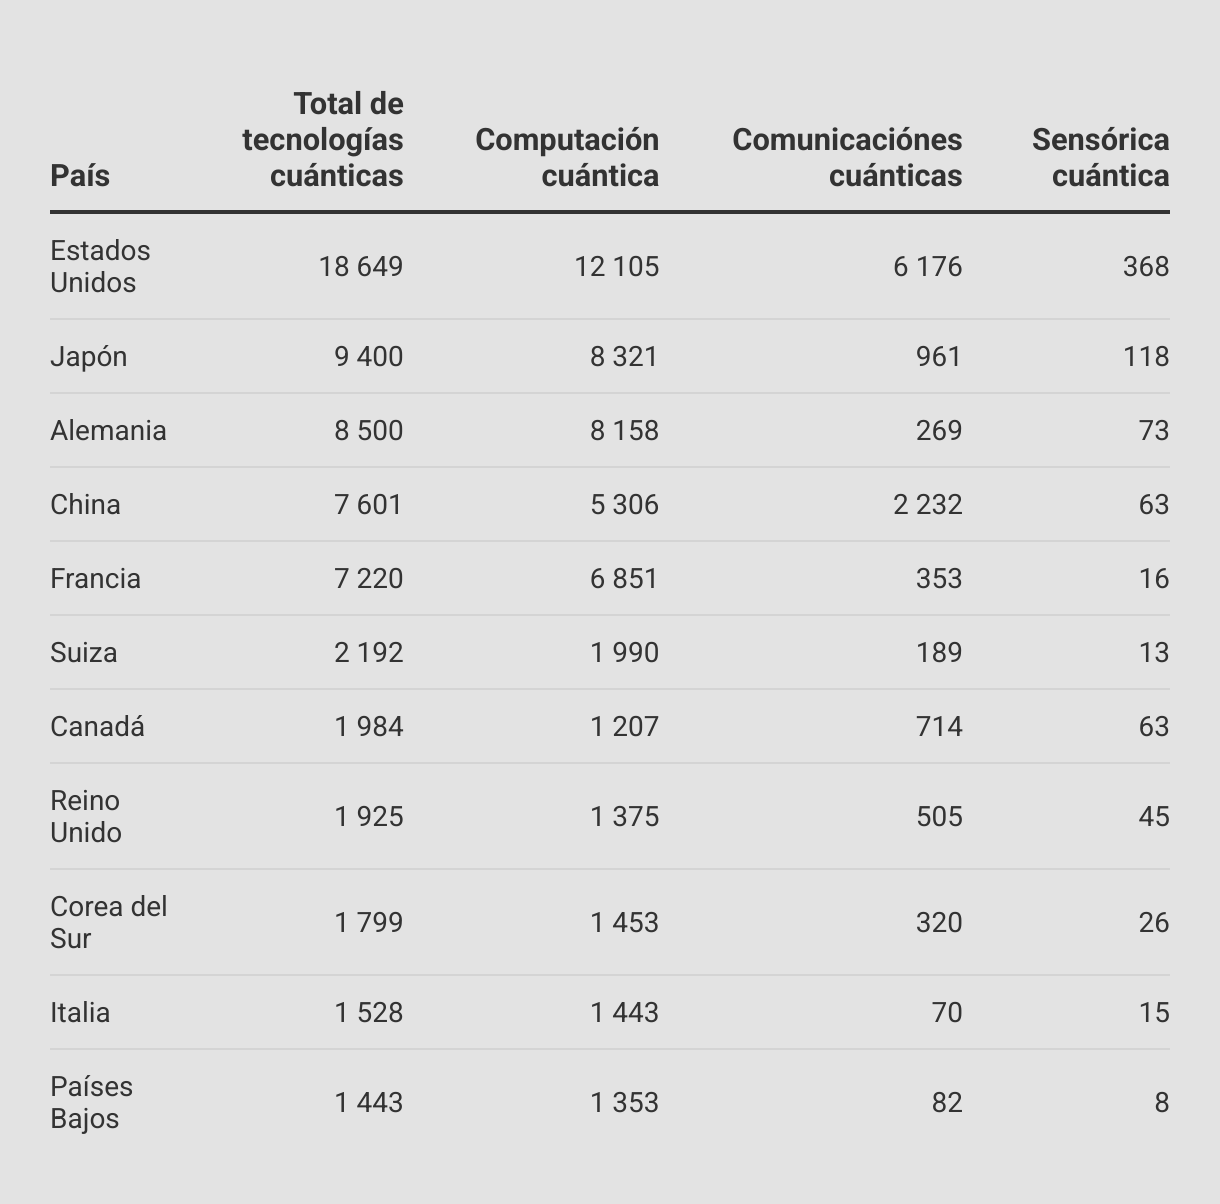Select the 368 sensing value
The width and height of the screenshot is (1220, 1204).
click(x=1146, y=266)
